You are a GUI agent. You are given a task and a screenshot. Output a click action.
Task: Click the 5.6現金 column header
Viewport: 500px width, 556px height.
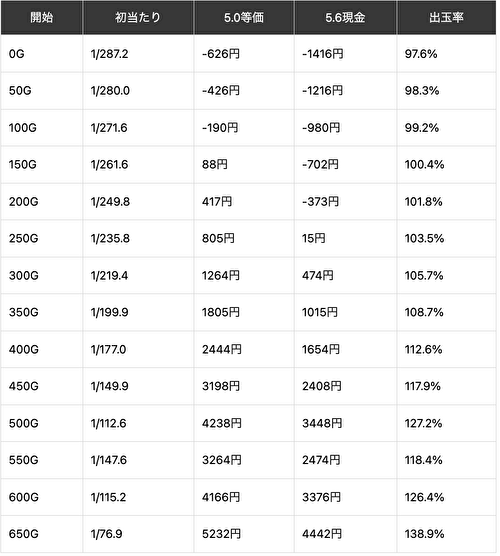[345, 17]
